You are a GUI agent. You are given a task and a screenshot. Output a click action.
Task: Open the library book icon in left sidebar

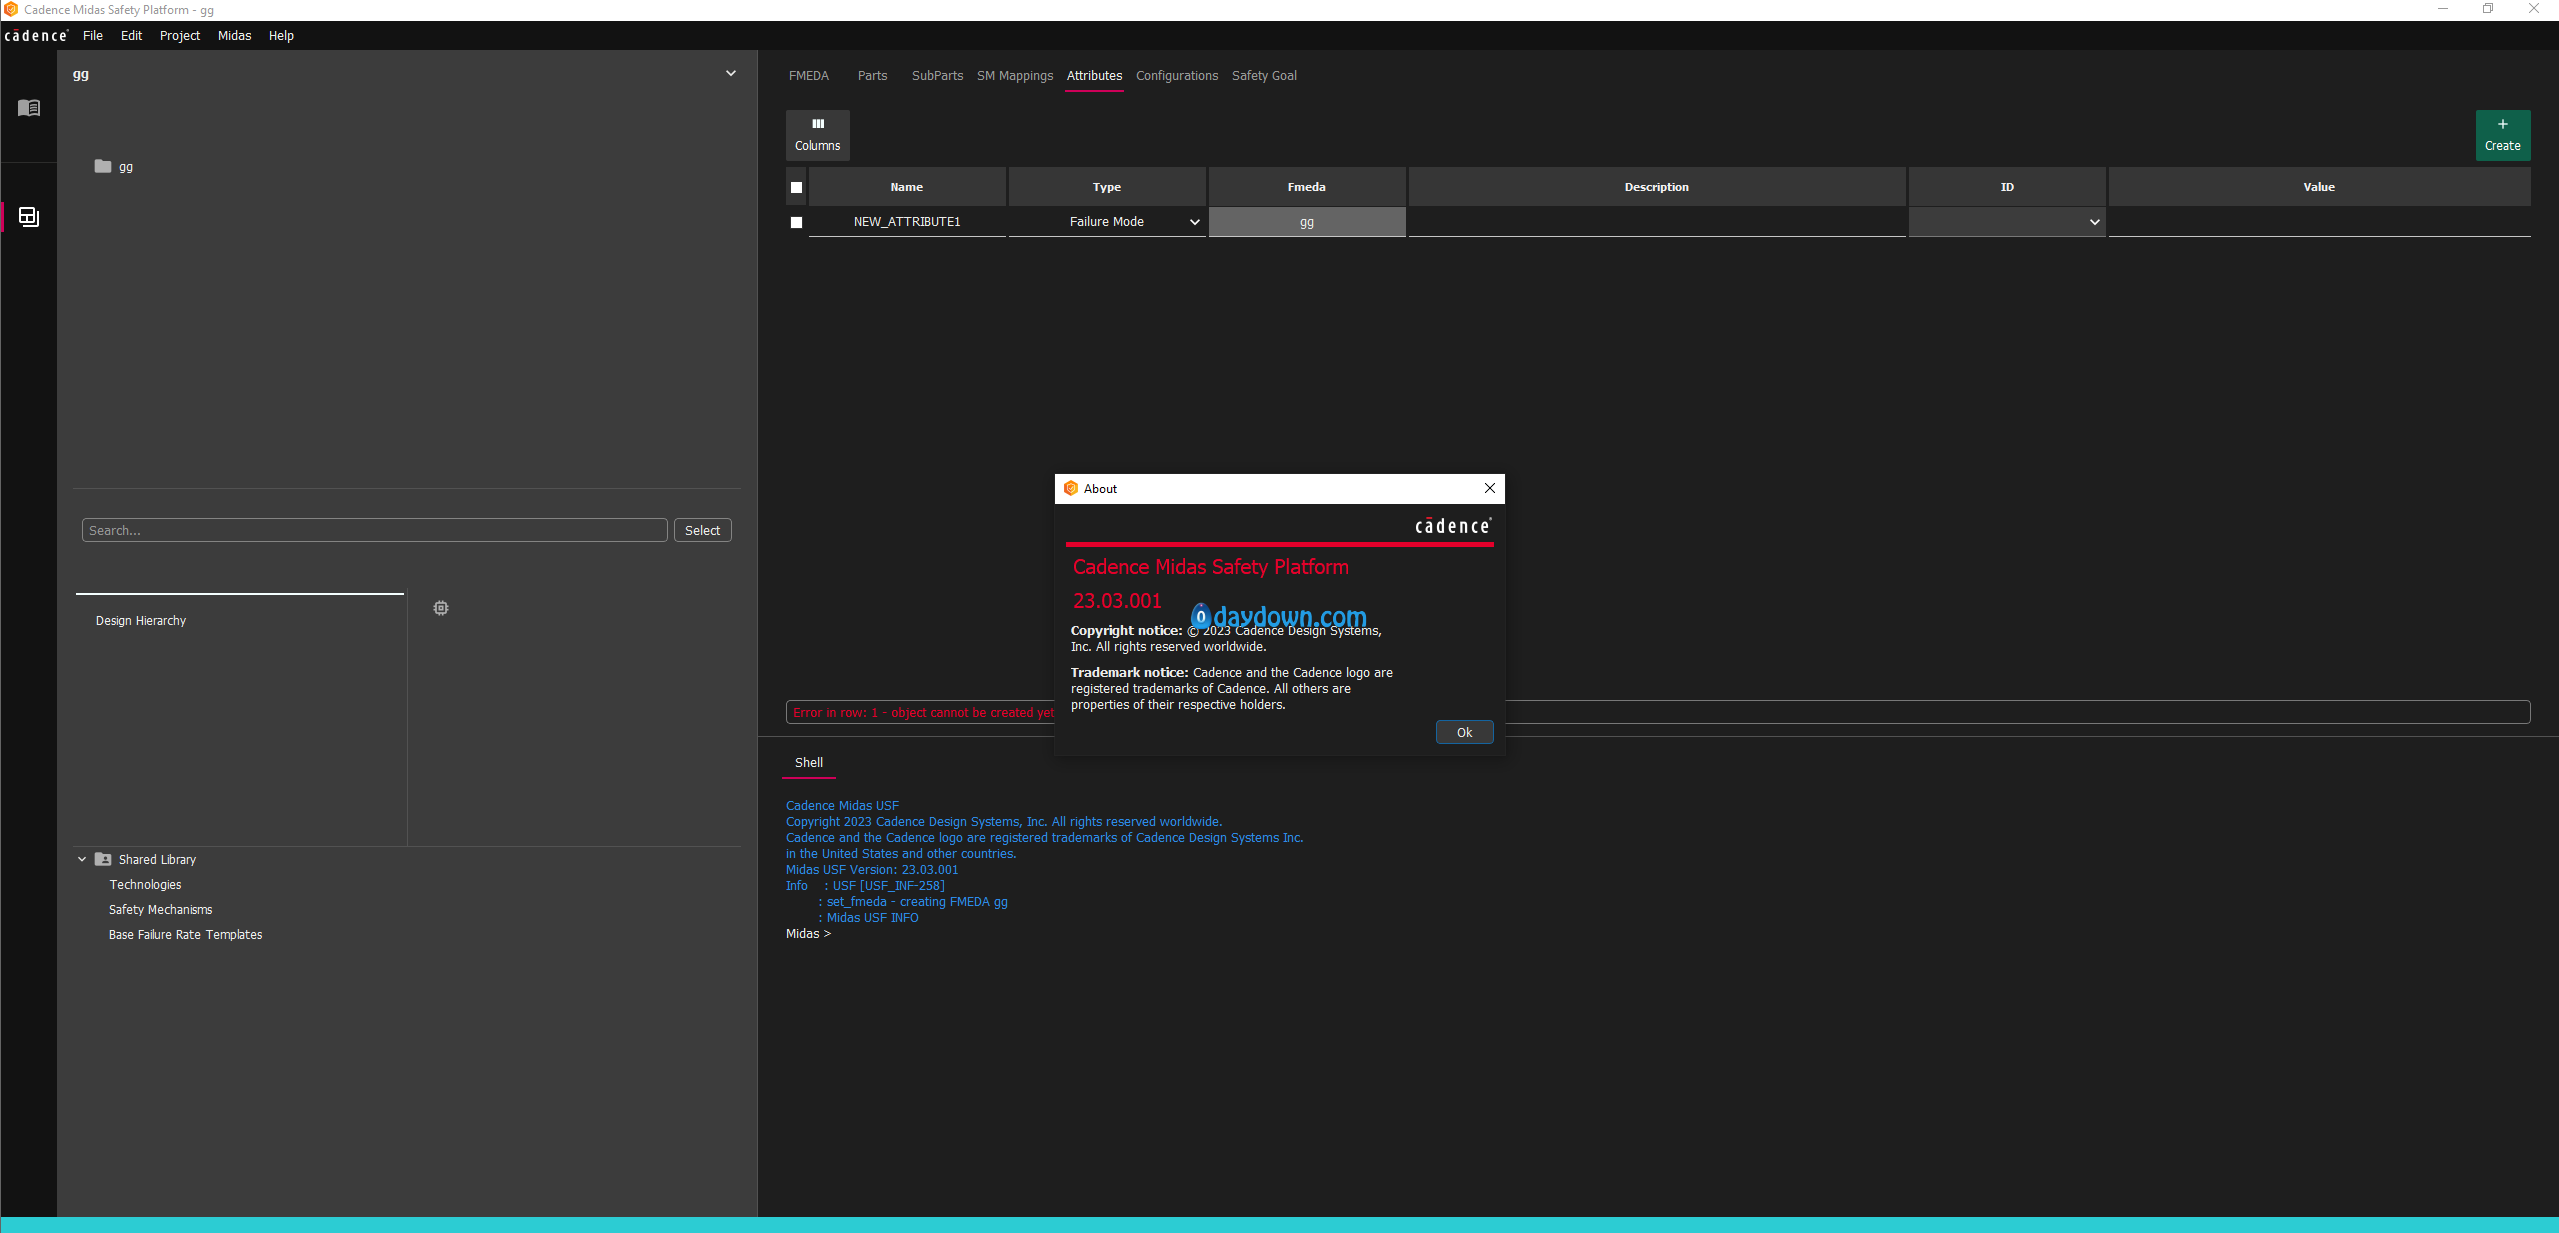tap(29, 107)
